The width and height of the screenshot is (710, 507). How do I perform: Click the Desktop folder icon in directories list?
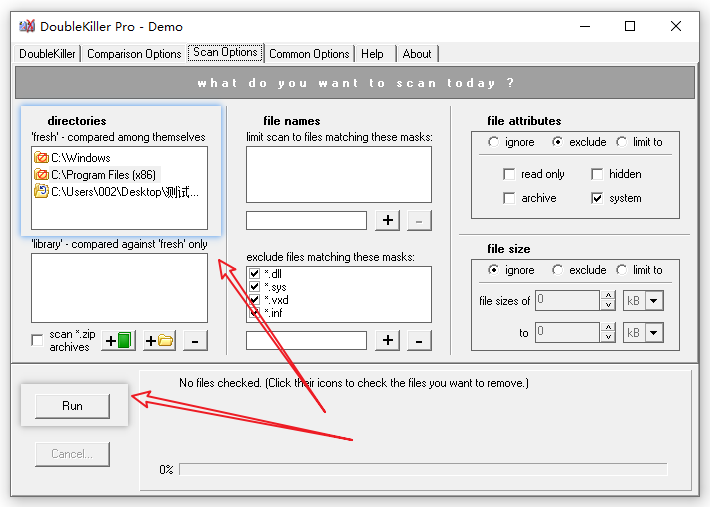pyautogui.click(x=41, y=191)
